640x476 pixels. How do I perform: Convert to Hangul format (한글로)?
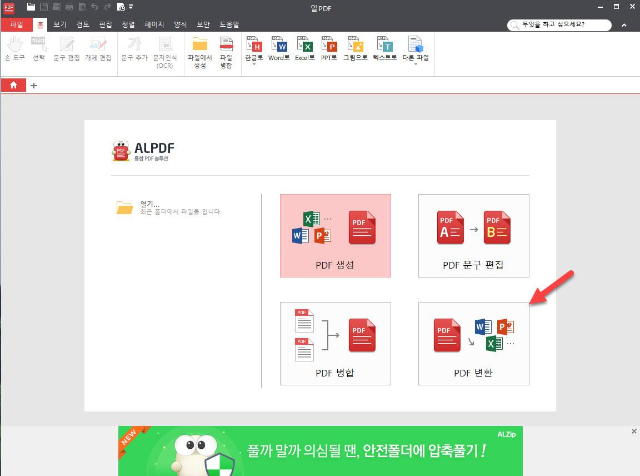click(254, 48)
